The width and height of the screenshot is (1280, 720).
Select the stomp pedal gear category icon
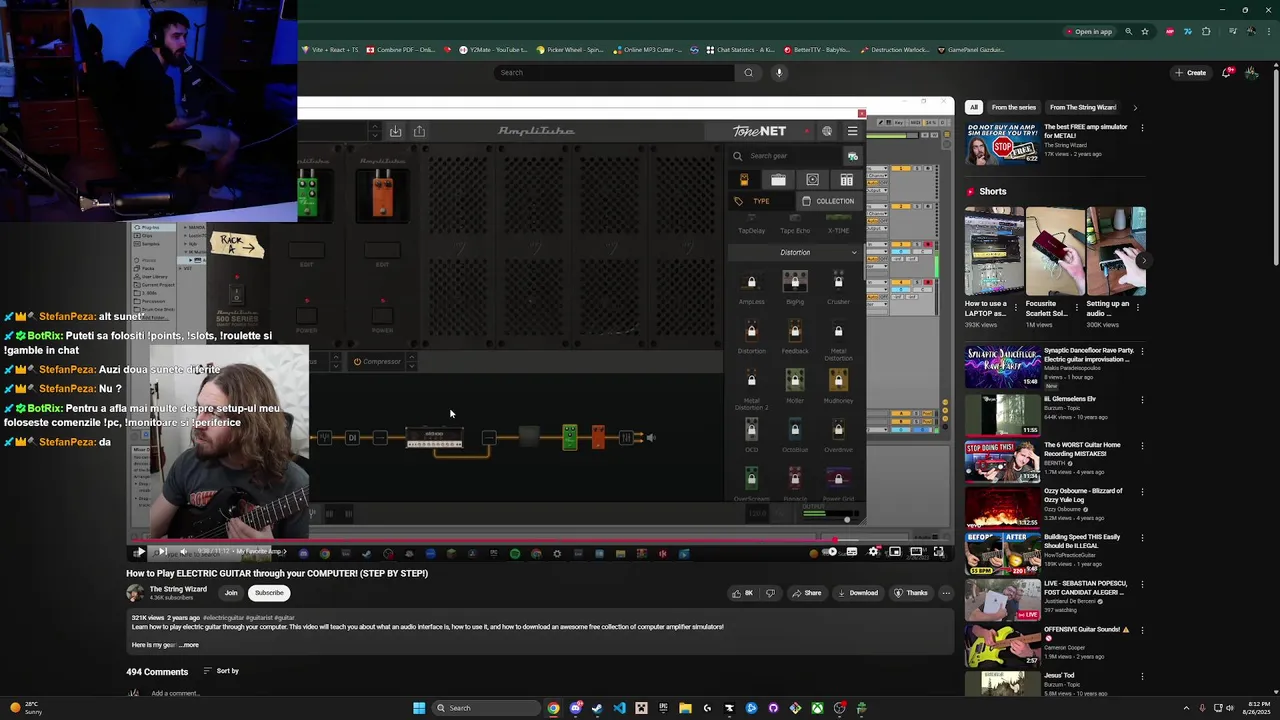pyautogui.click(x=744, y=180)
